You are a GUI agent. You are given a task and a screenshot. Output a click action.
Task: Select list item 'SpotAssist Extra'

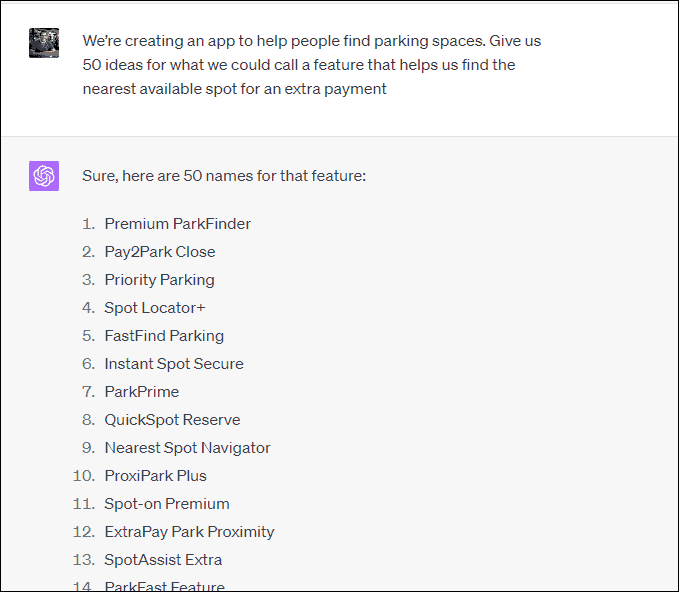coord(163,560)
